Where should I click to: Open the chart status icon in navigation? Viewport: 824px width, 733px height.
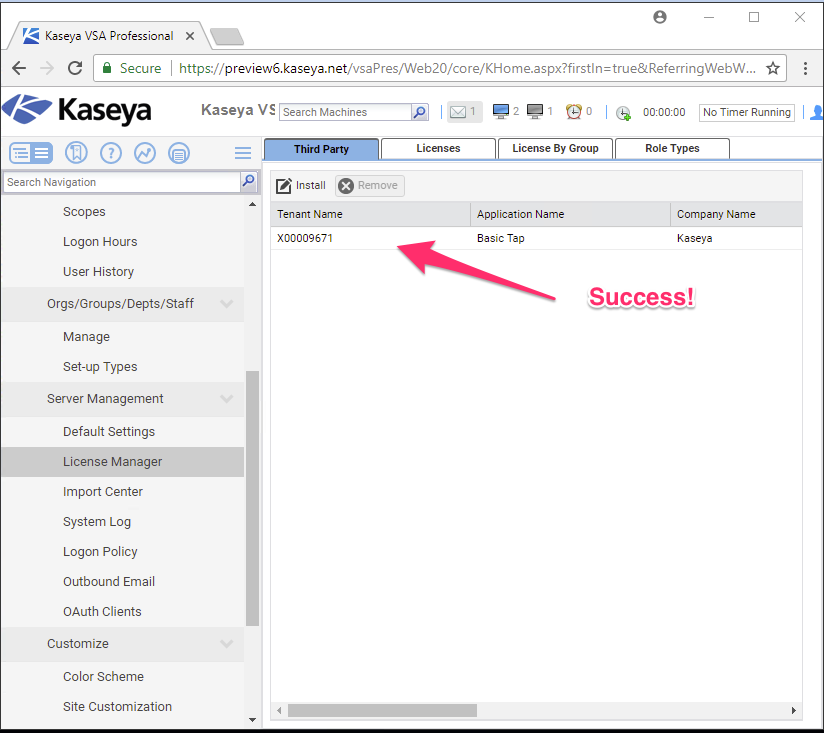pos(145,153)
